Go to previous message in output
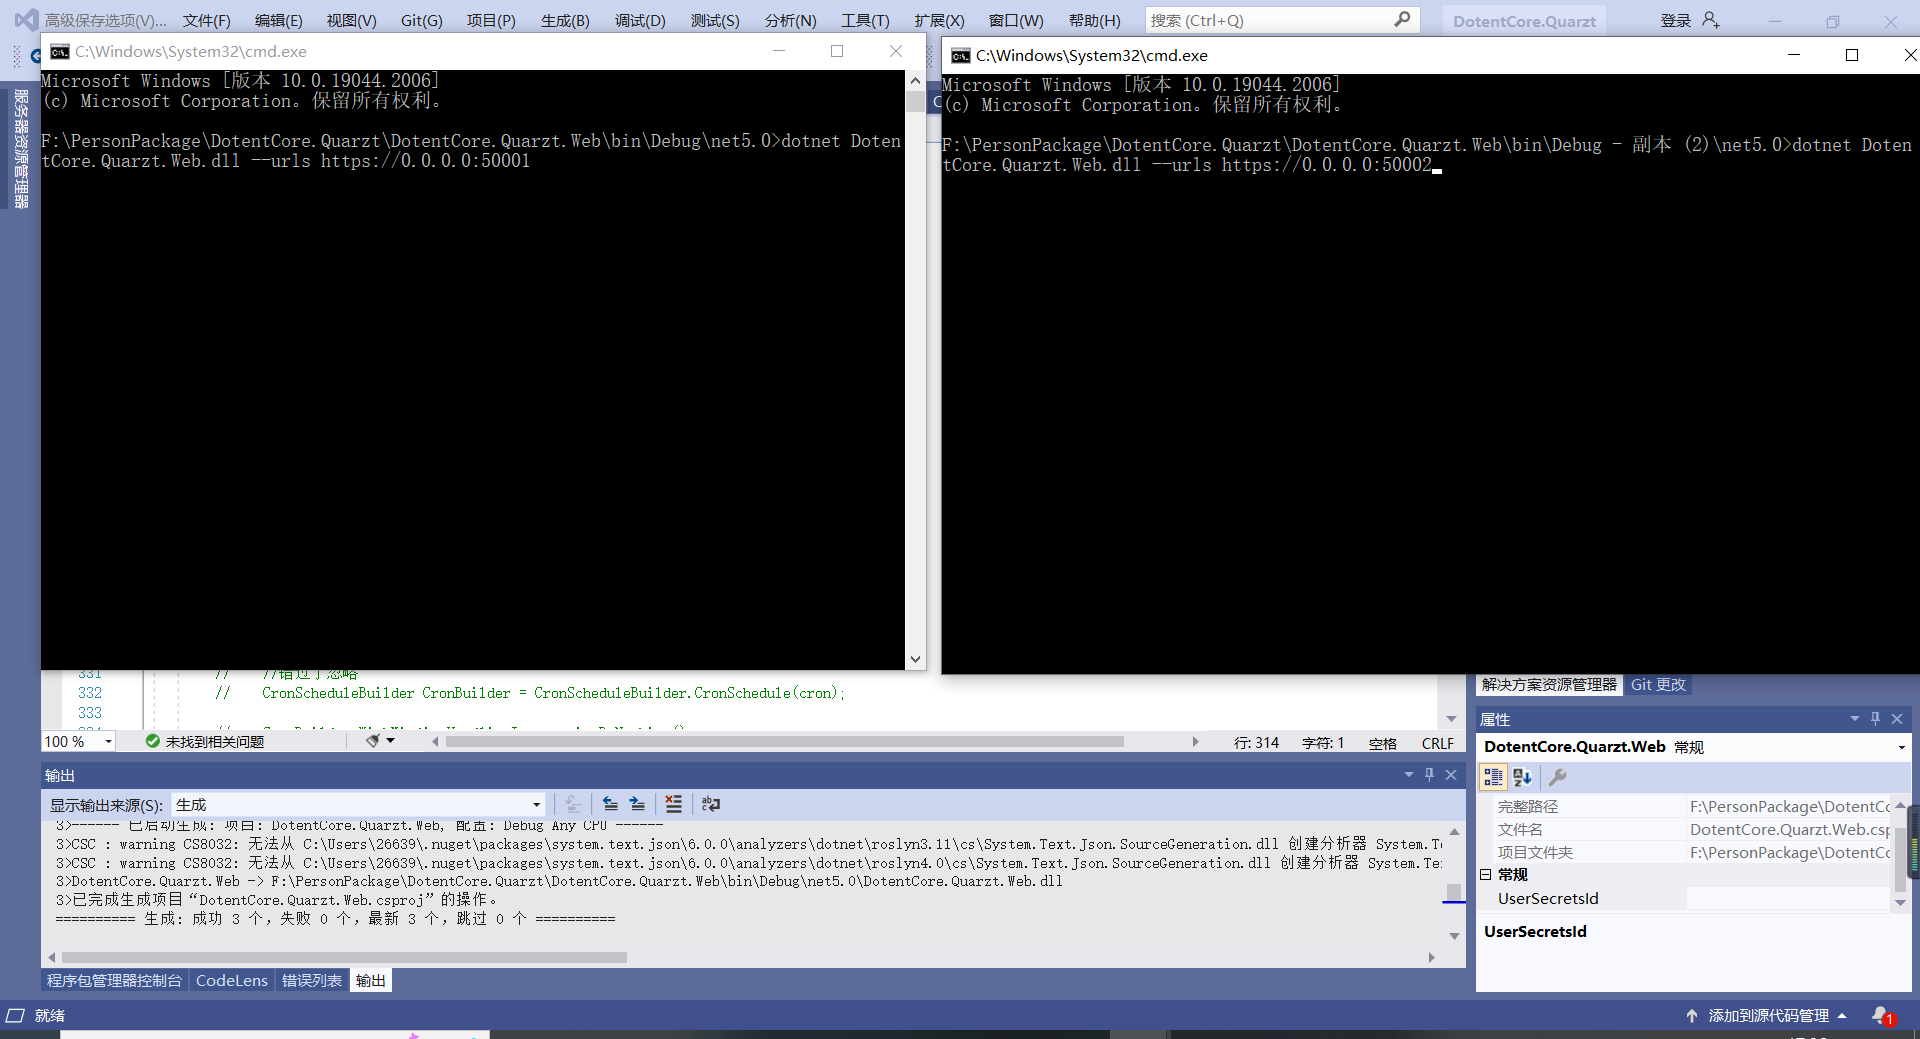This screenshot has width=1920, height=1039. [x=610, y=804]
